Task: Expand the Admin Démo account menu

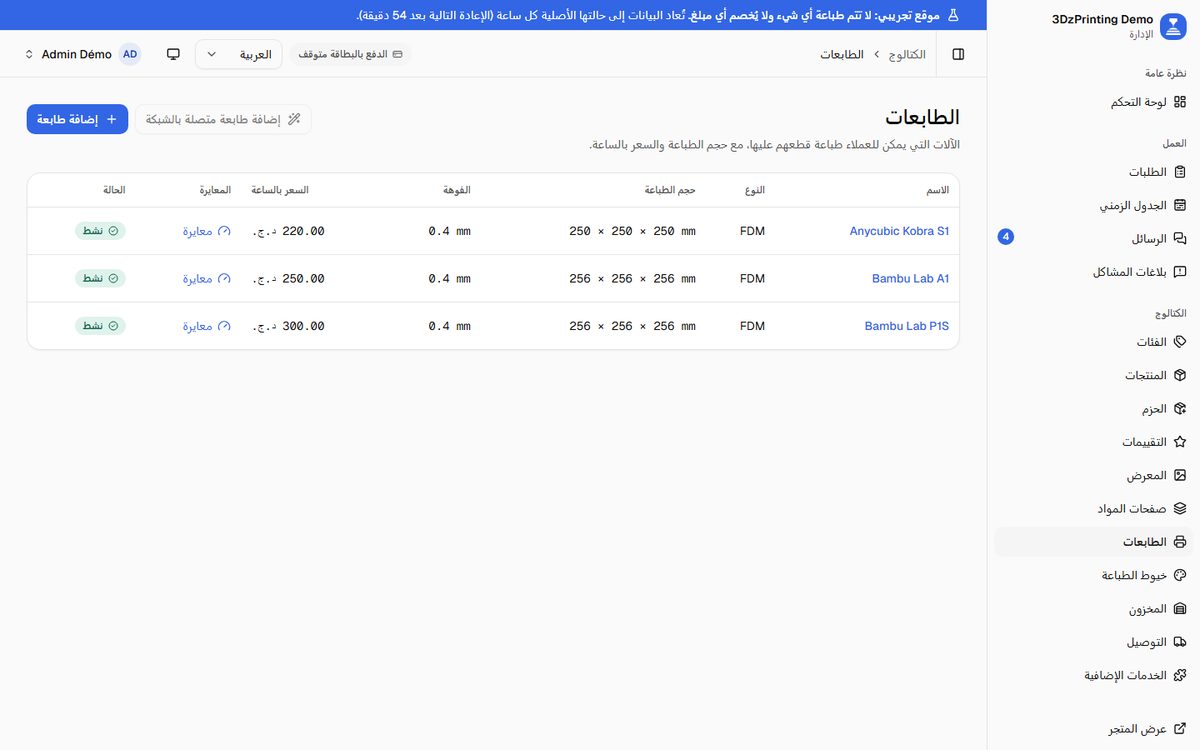Action: [82, 54]
